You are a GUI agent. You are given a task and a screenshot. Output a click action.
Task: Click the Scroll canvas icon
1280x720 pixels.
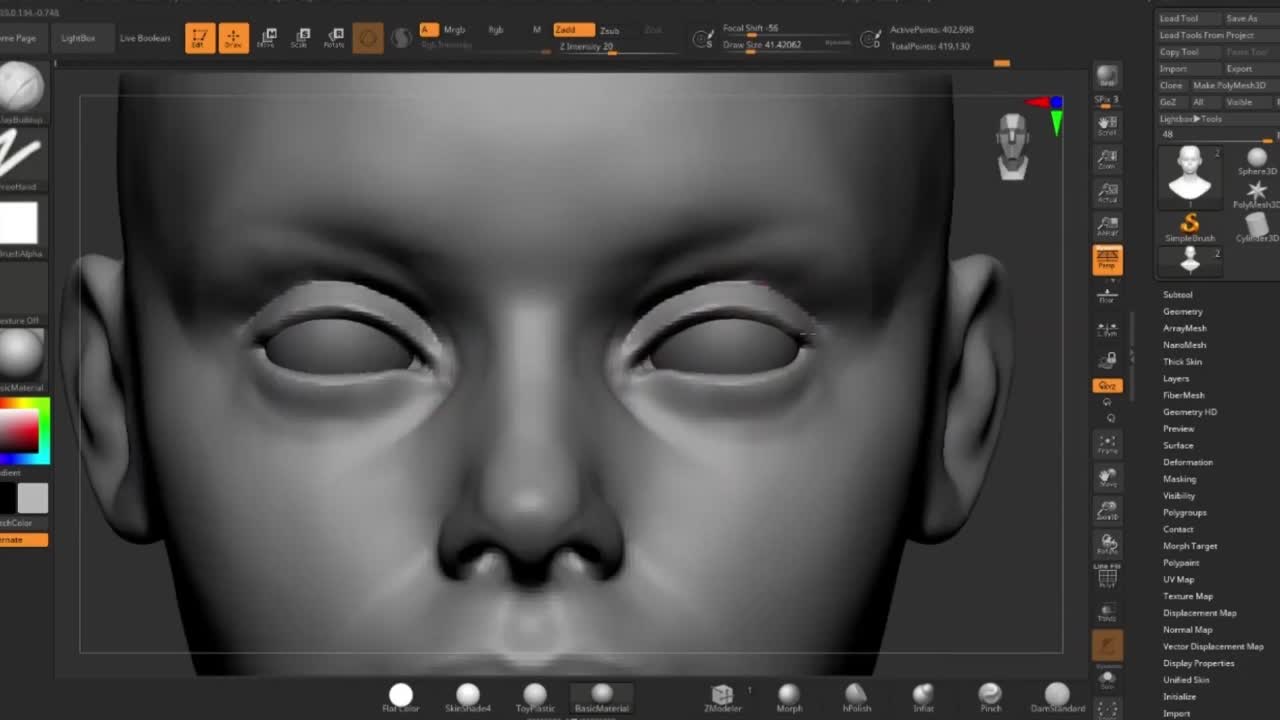click(1107, 125)
